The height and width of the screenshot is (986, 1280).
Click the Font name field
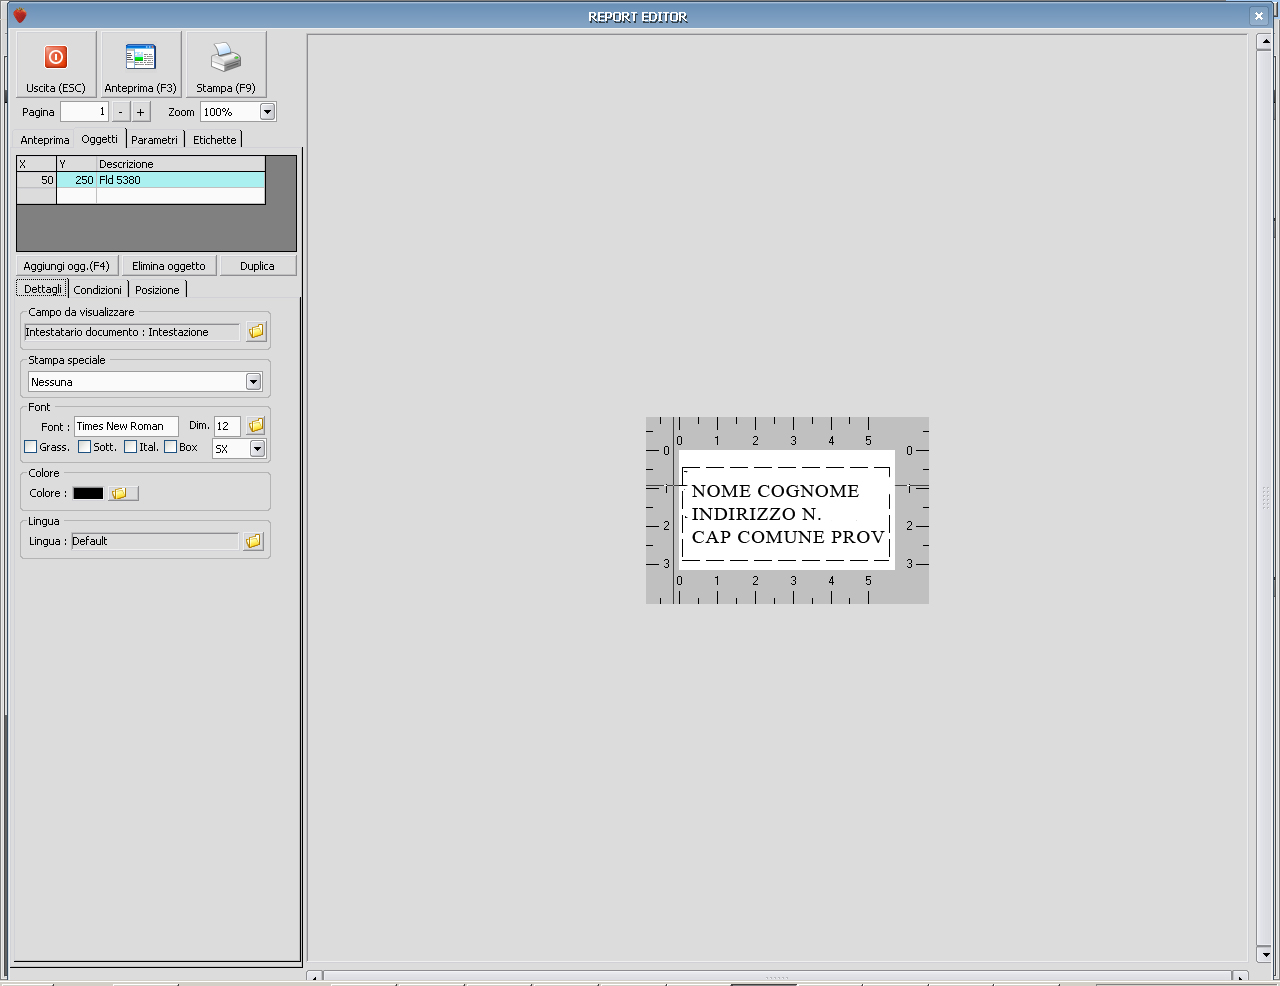pos(126,426)
